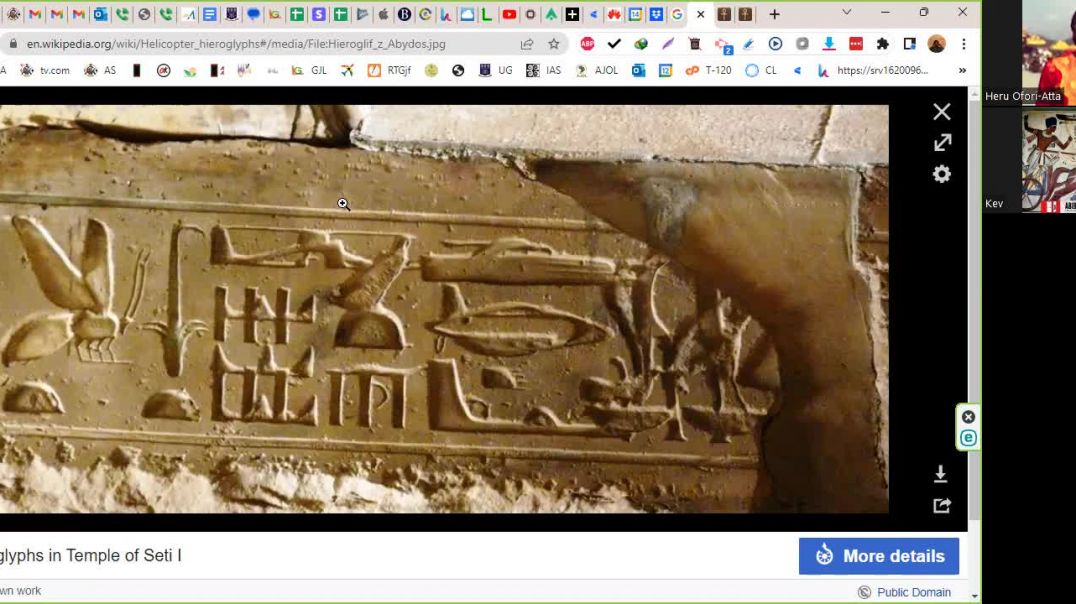This screenshot has width=1076, height=604.
Task: Open the grey camera extension icon
Action: pos(802,44)
